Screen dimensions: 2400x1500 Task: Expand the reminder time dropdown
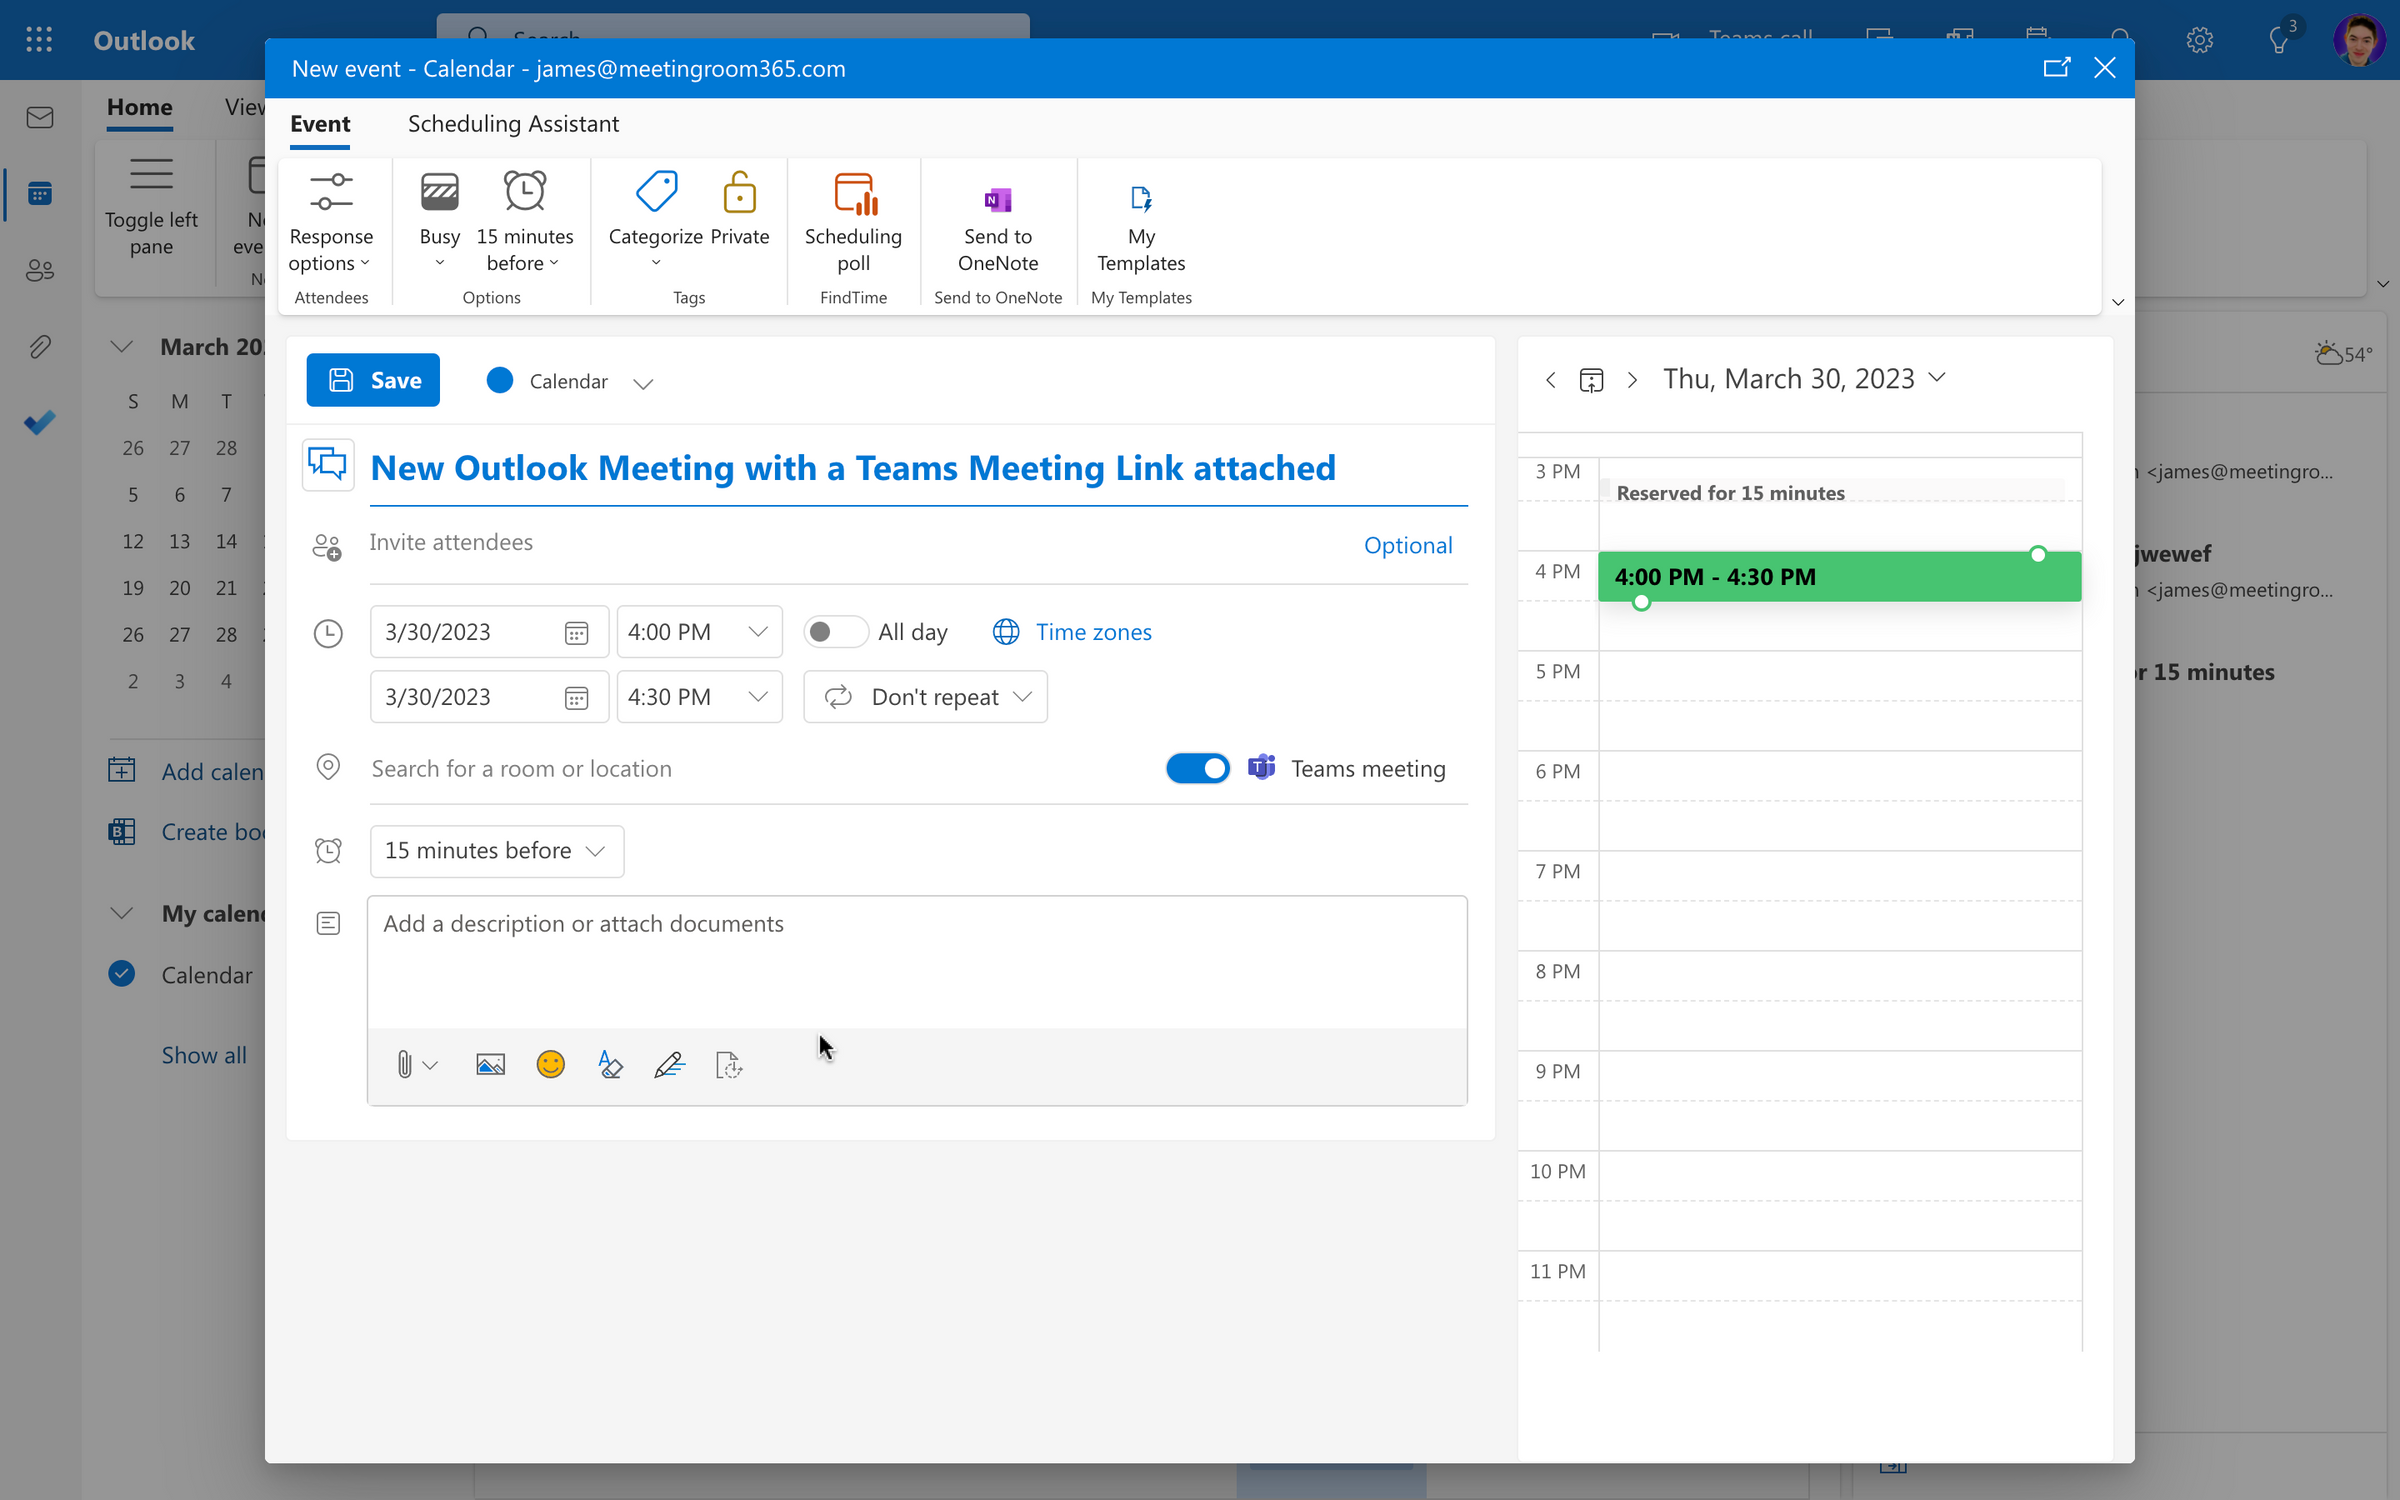pyautogui.click(x=494, y=850)
